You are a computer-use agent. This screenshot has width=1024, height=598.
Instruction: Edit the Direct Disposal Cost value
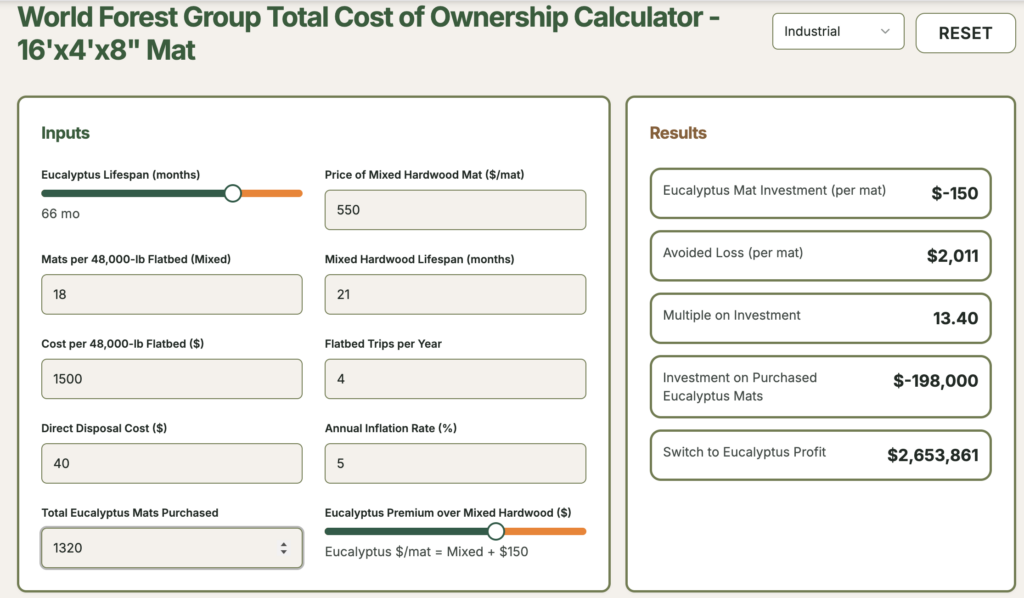coord(171,463)
